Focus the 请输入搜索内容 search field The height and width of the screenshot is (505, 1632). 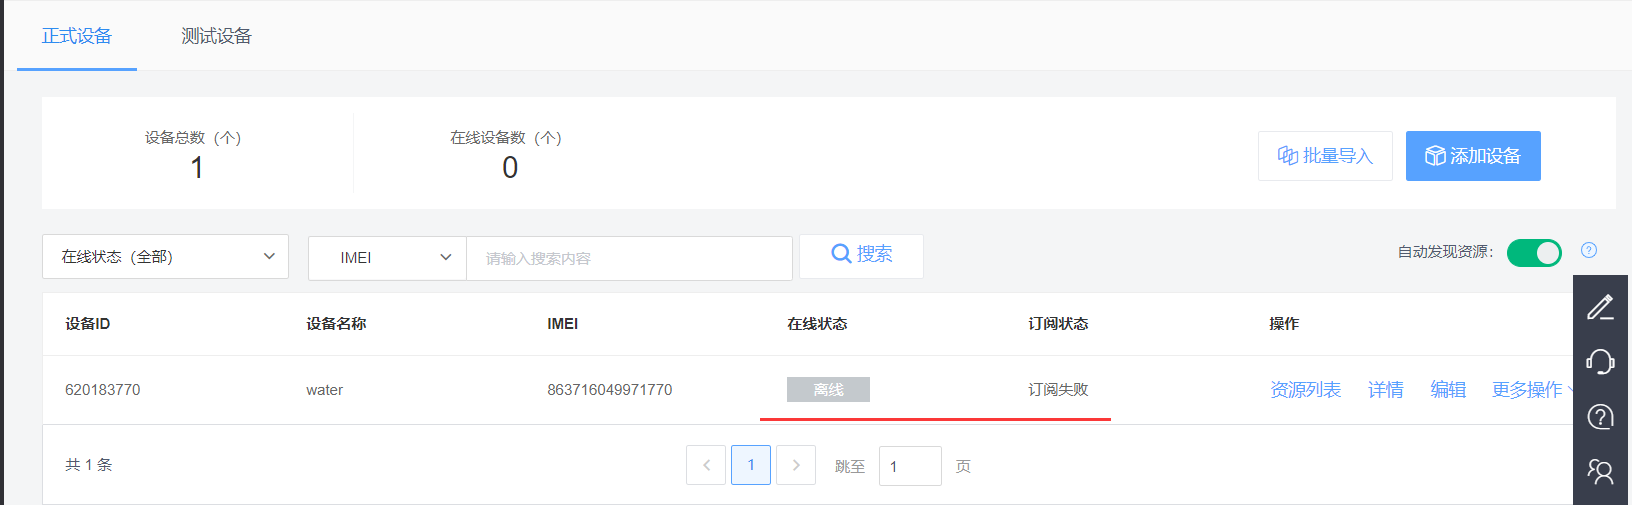coord(629,258)
